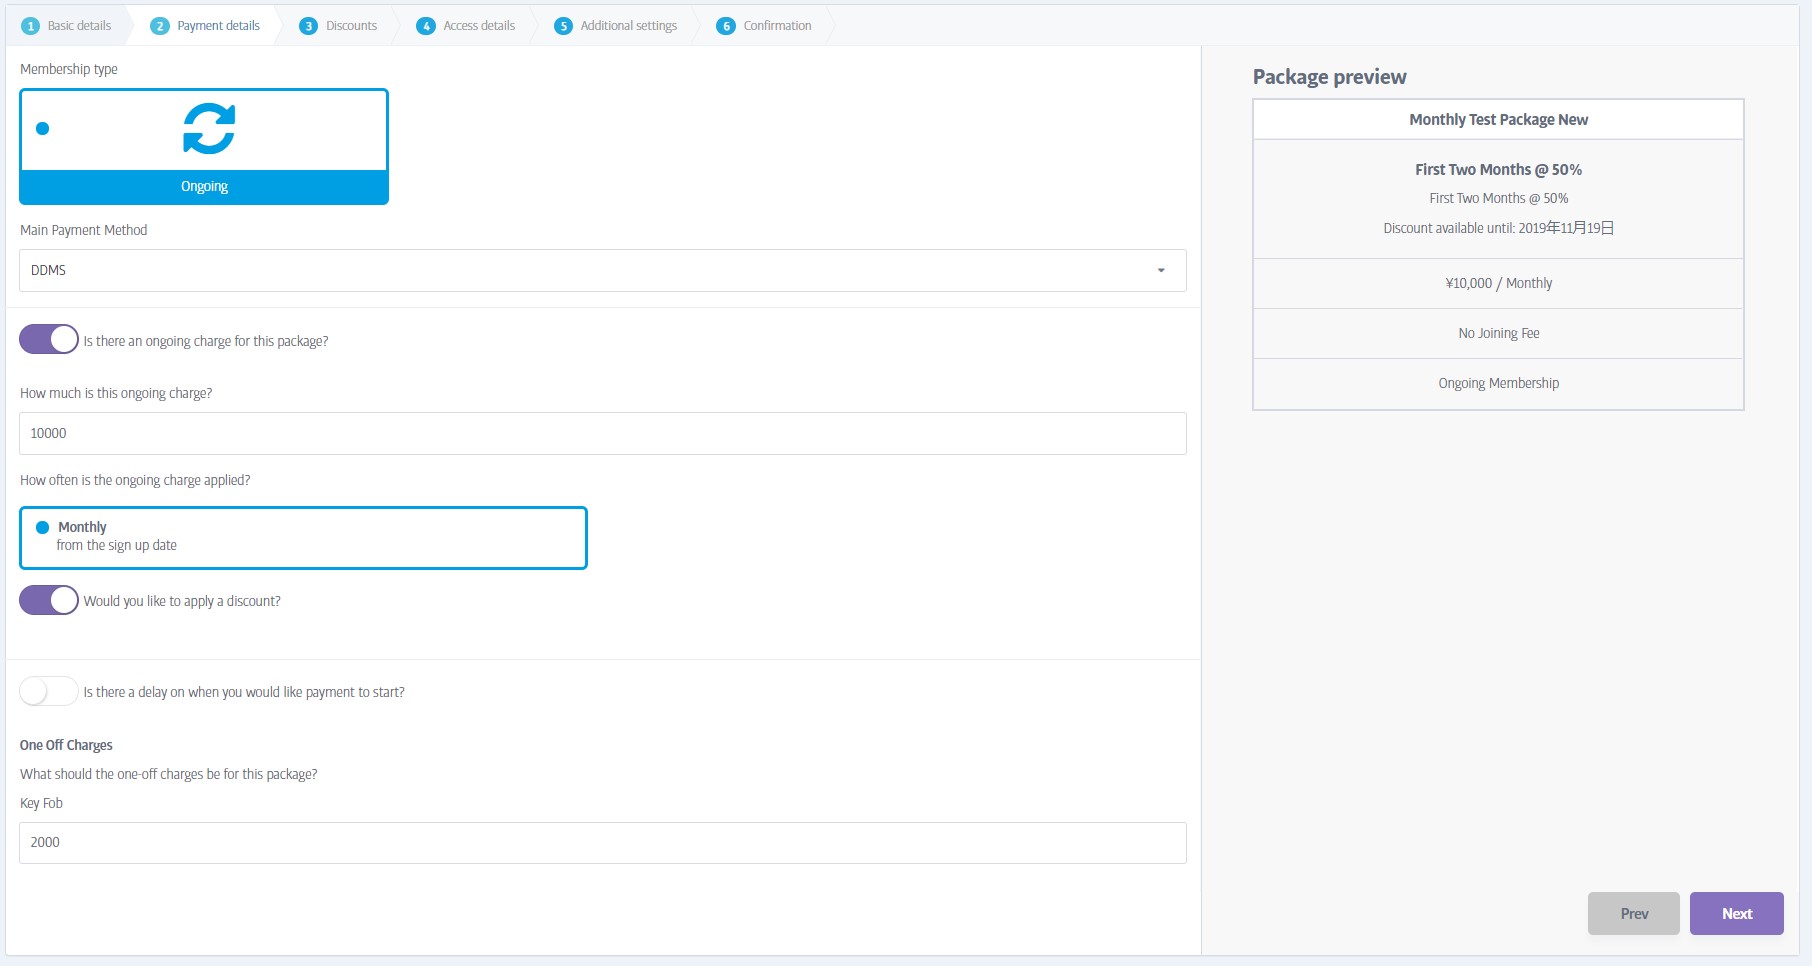Click the No Joining Fee preview row
Viewport: 1812px width, 966px height.
(1498, 334)
